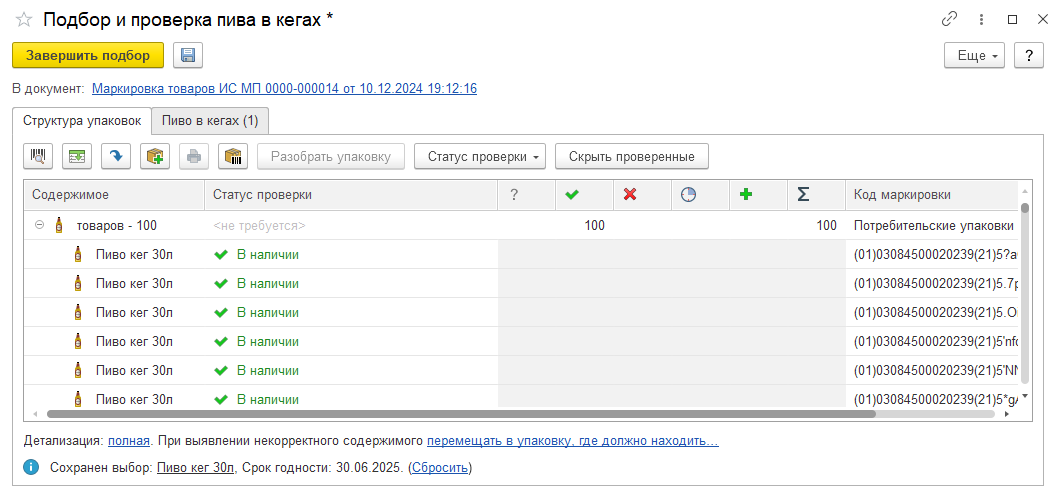Click green check in row with code 5'nf
The width and height of the screenshot is (1059, 497).
coord(220,342)
